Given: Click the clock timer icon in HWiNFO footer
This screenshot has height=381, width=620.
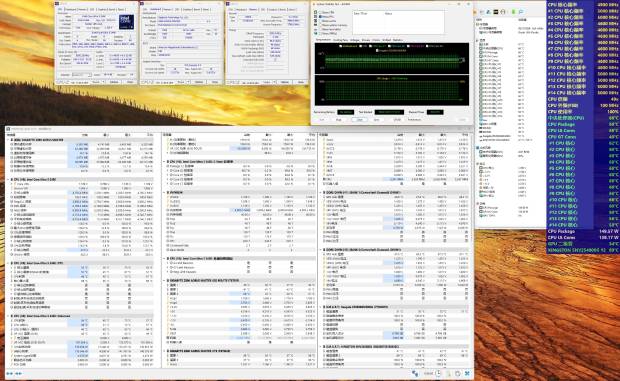Looking at the screenshot, I should 439,373.
